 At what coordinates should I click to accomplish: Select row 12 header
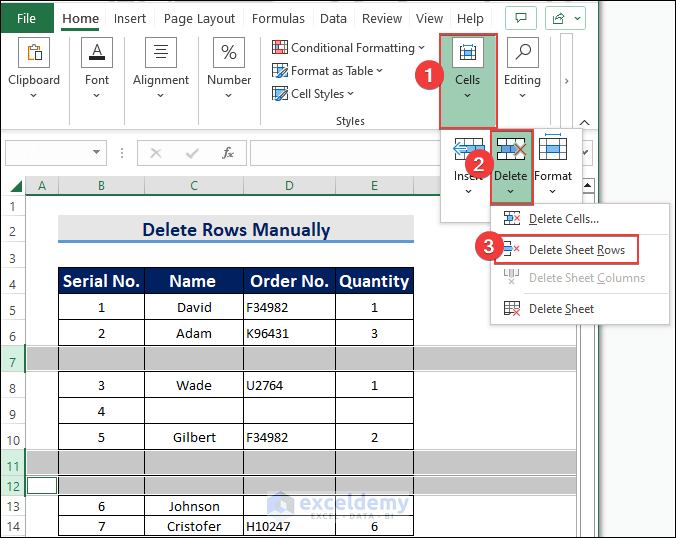tap(13, 487)
